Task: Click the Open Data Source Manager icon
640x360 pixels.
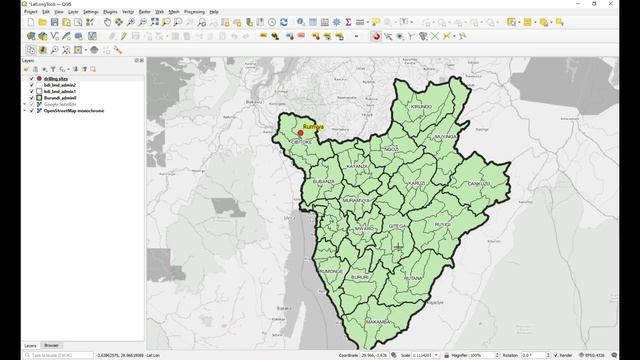Action: coord(31,36)
